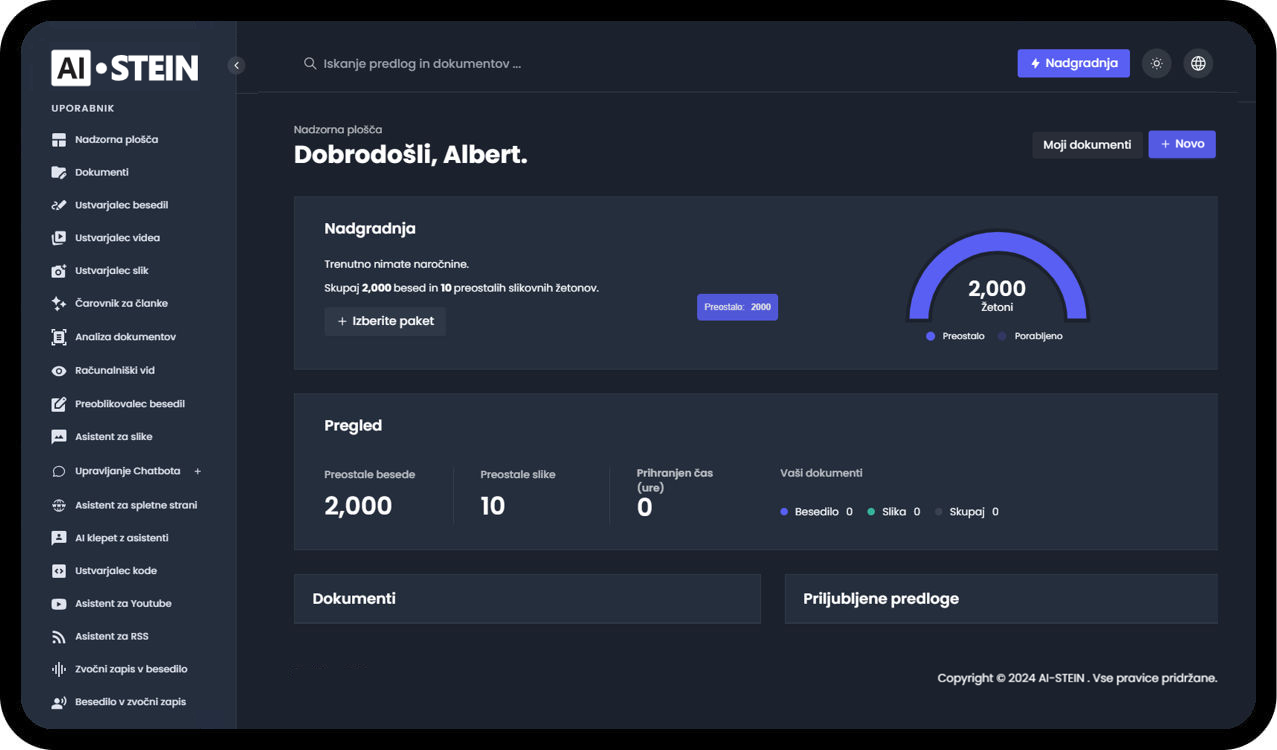Click the Računalniški vid eye icon
1277x750 pixels.
(59, 371)
